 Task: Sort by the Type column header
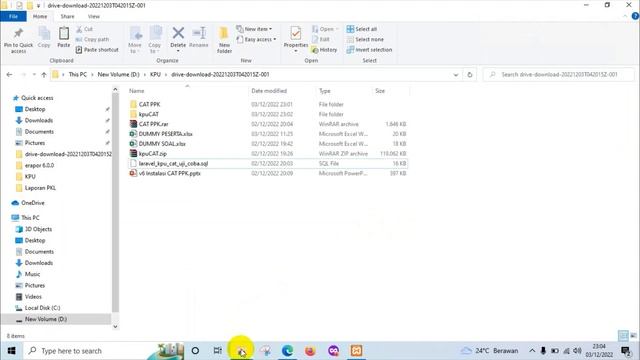pyautogui.click(x=325, y=91)
